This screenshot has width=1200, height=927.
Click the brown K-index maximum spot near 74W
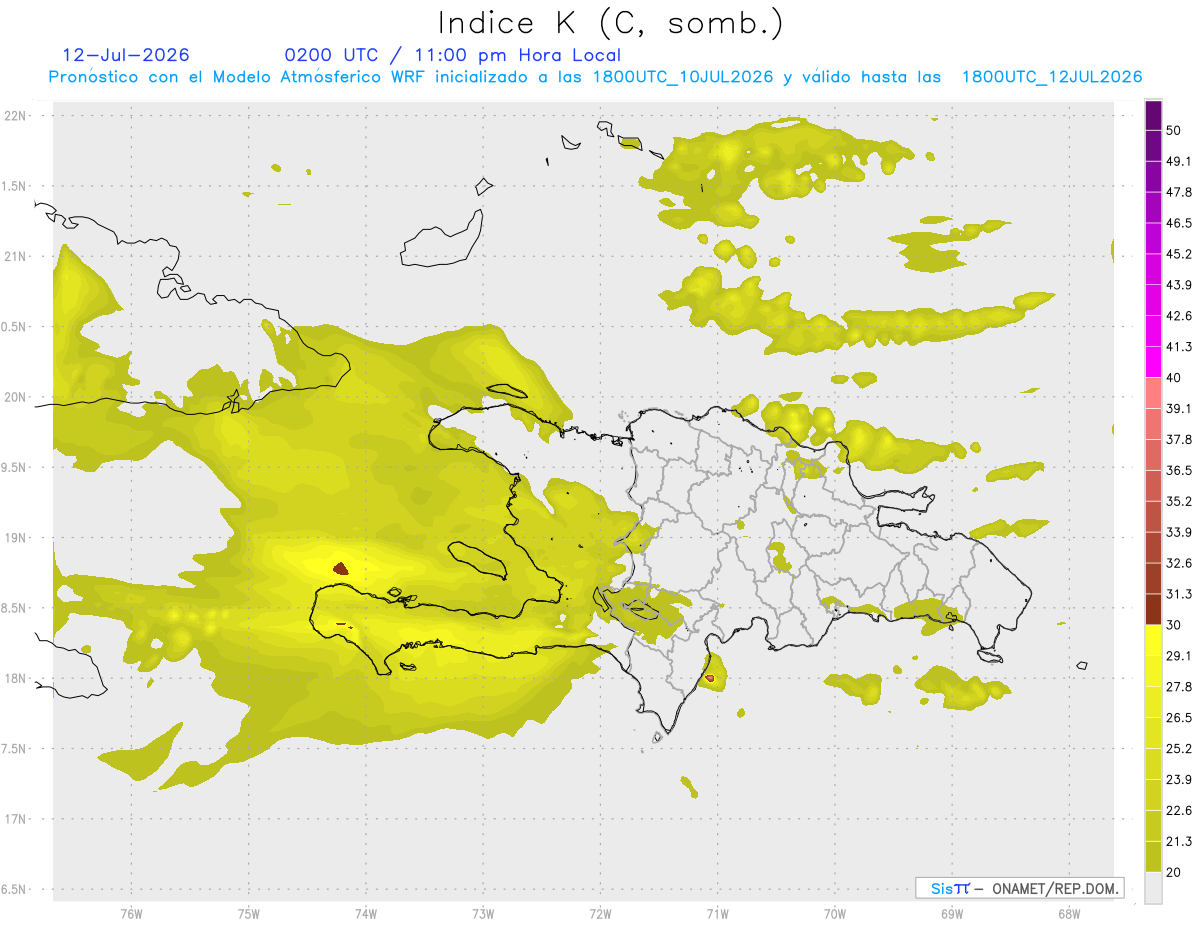pyautogui.click(x=340, y=568)
